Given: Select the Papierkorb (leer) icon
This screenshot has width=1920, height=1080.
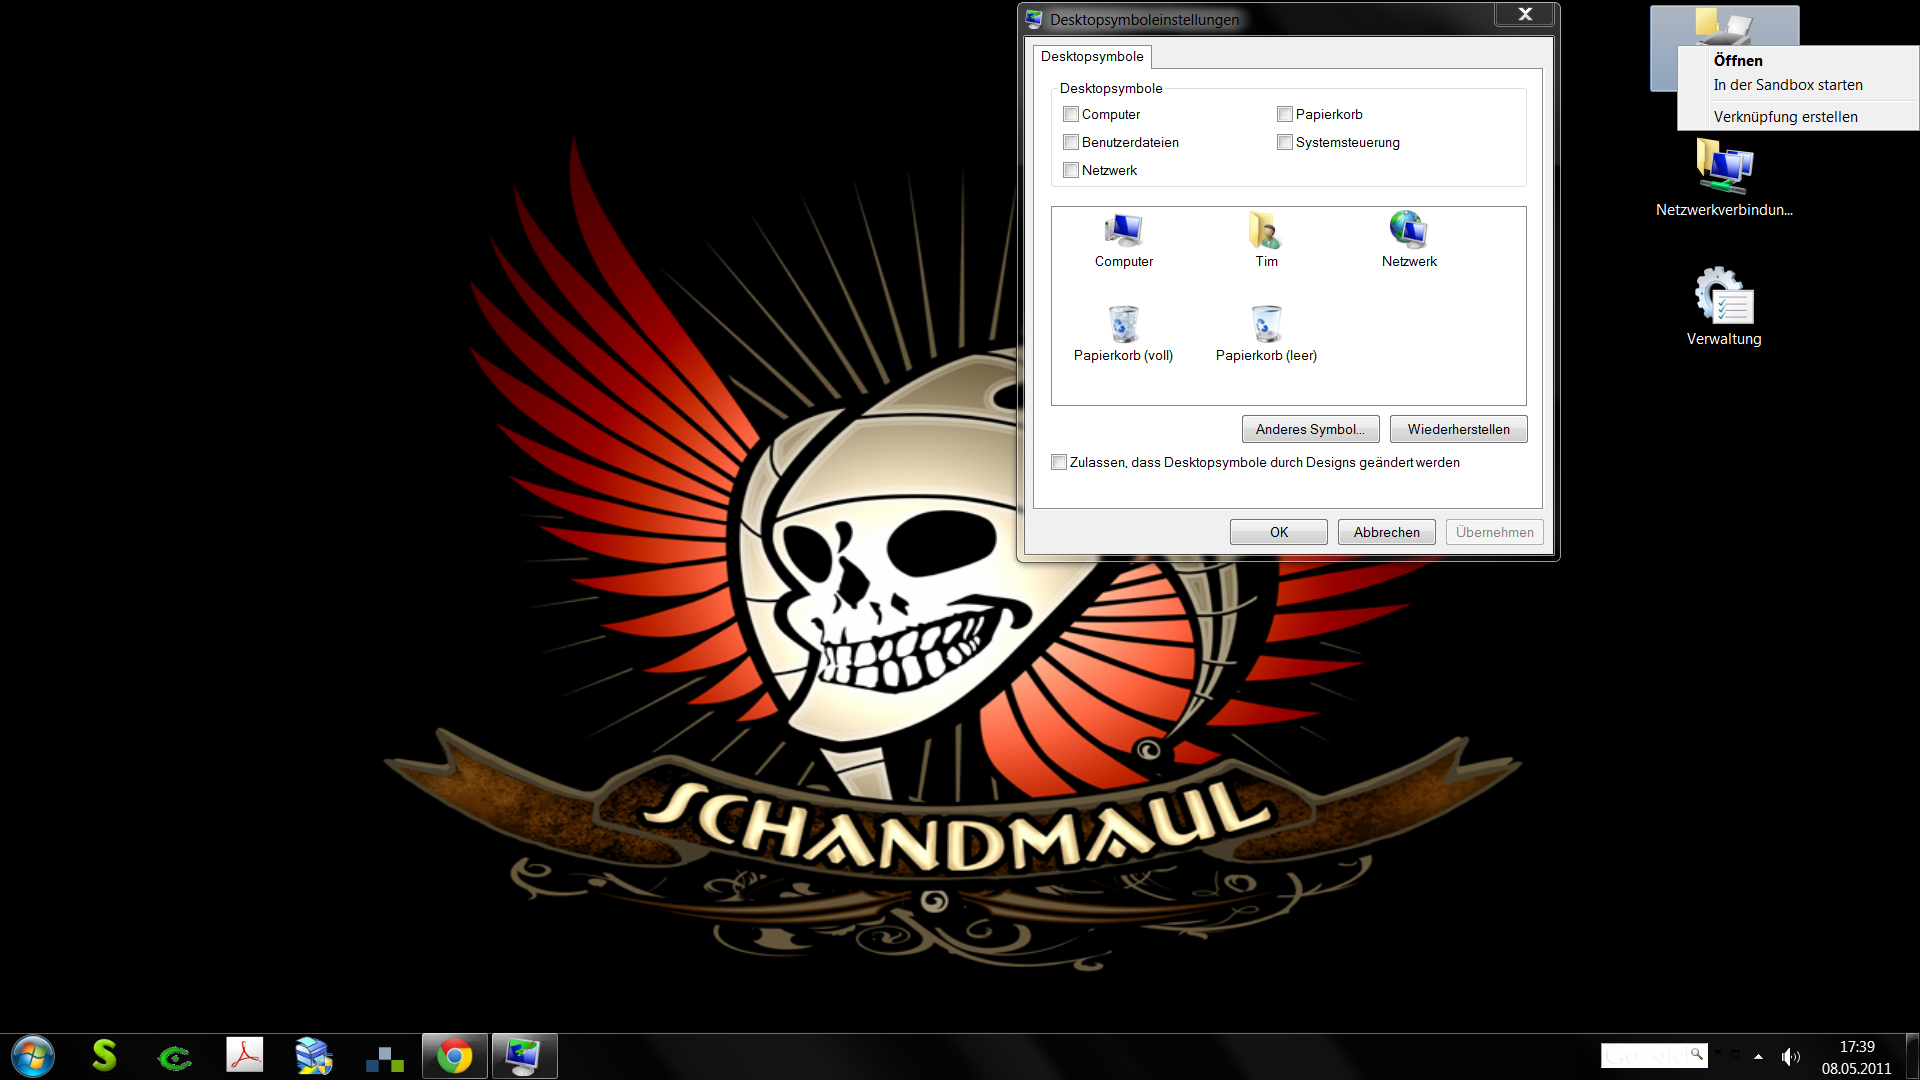Looking at the screenshot, I should pyautogui.click(x=1266, y=334).
